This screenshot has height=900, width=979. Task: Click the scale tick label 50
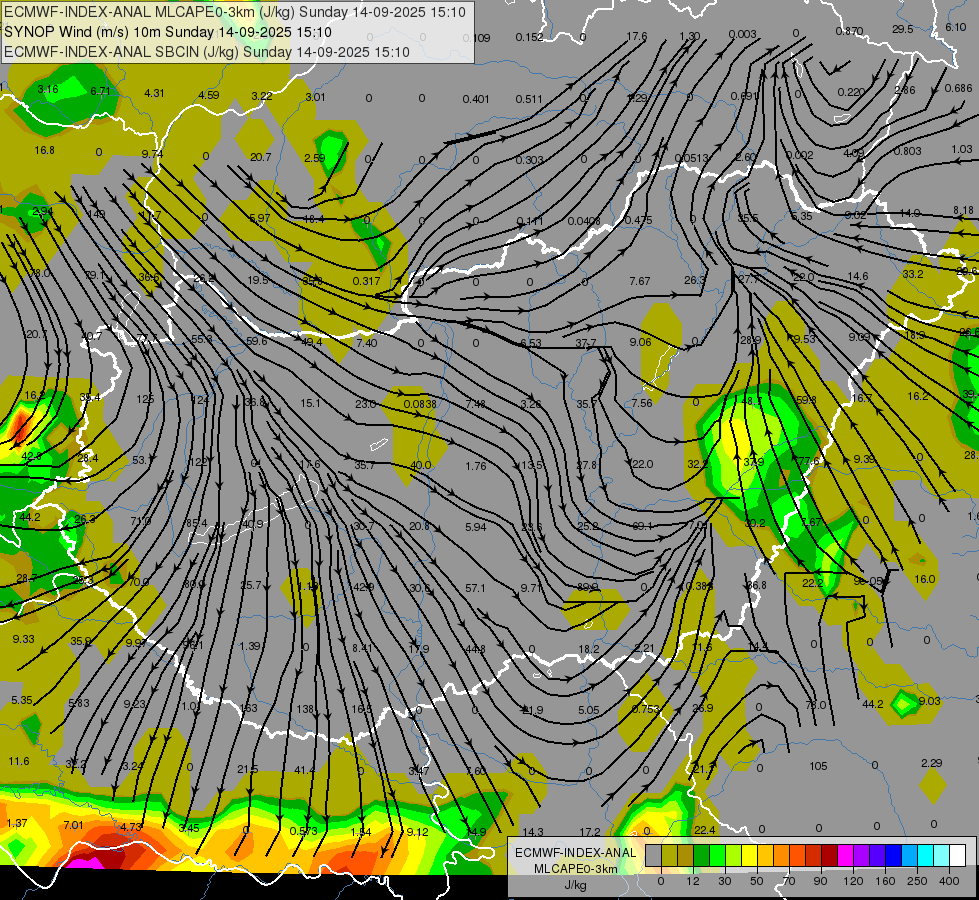point(756,881)
